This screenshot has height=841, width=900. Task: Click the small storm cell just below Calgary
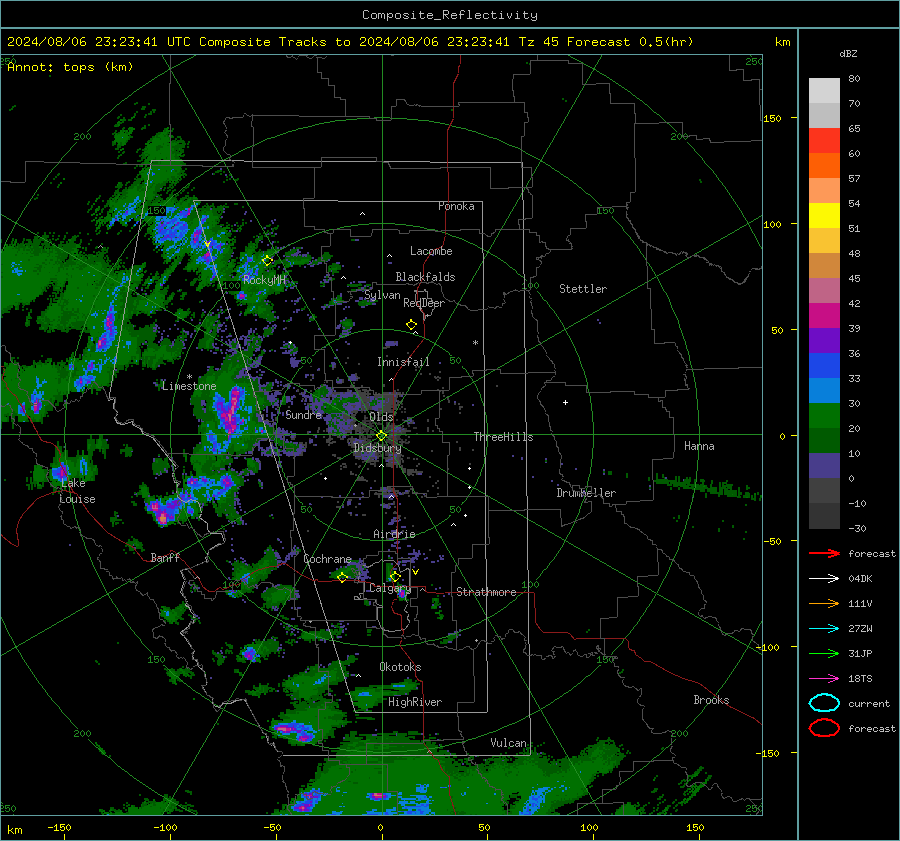(x=402, y=594)
